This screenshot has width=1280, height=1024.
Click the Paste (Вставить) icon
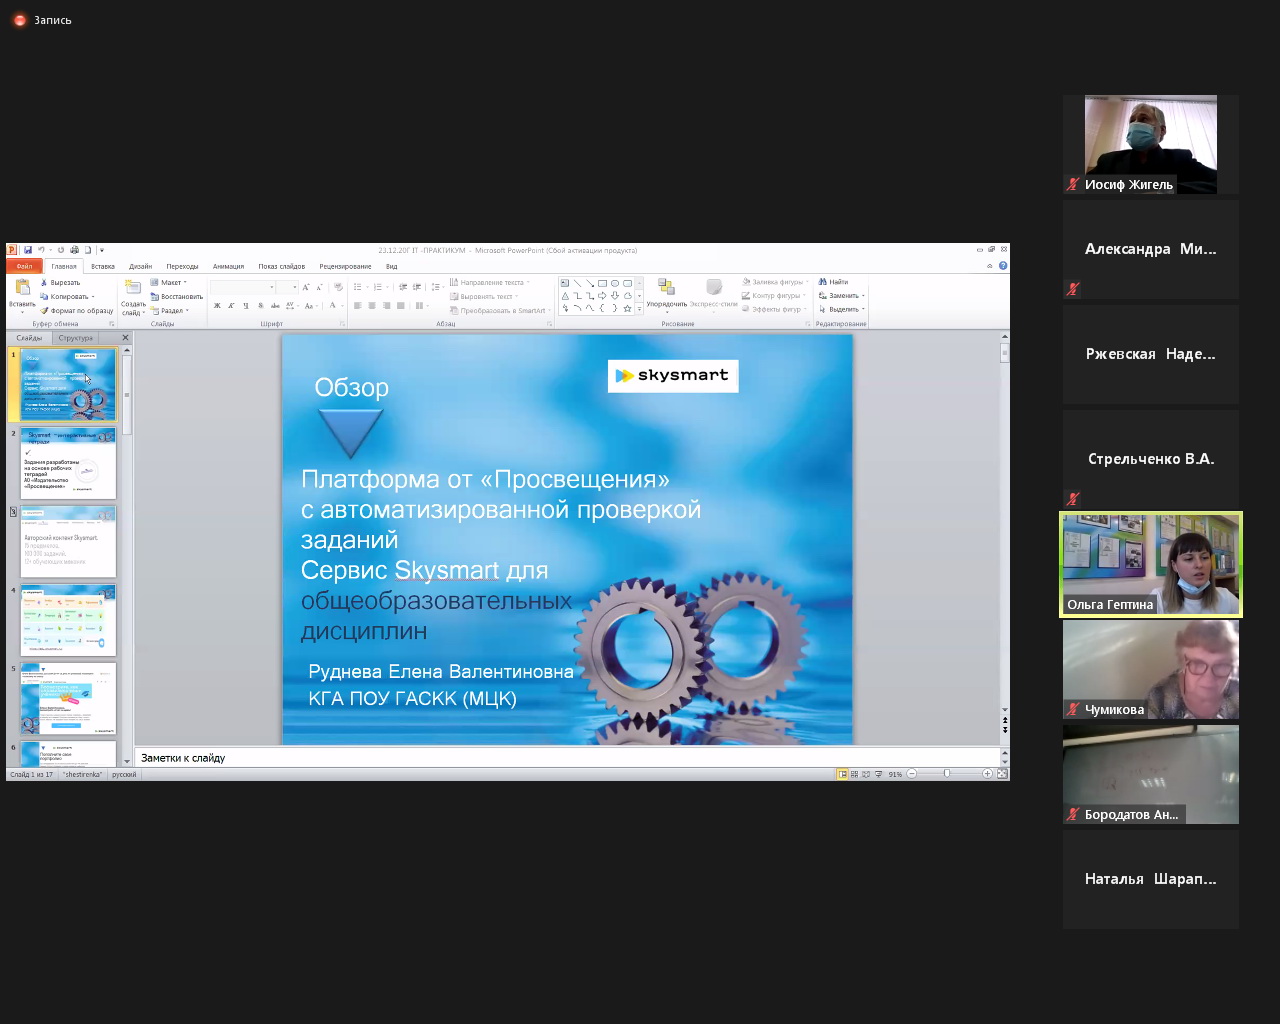(22, 288)
